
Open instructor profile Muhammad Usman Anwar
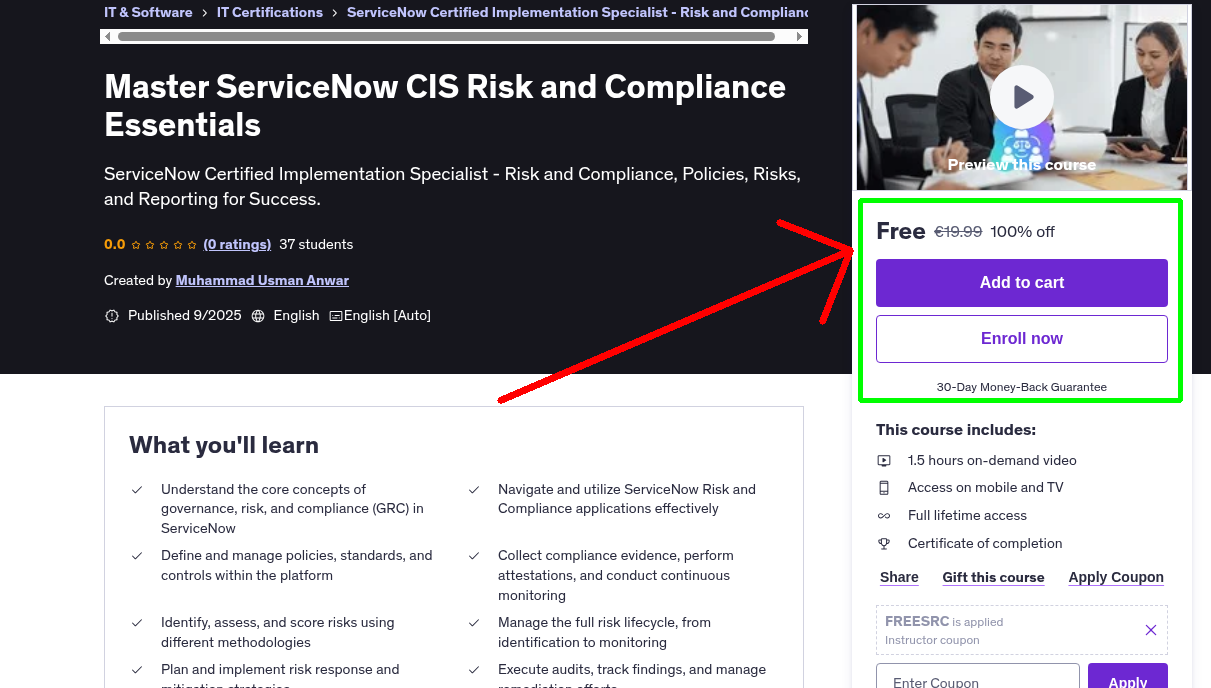[x=262, y=280]
